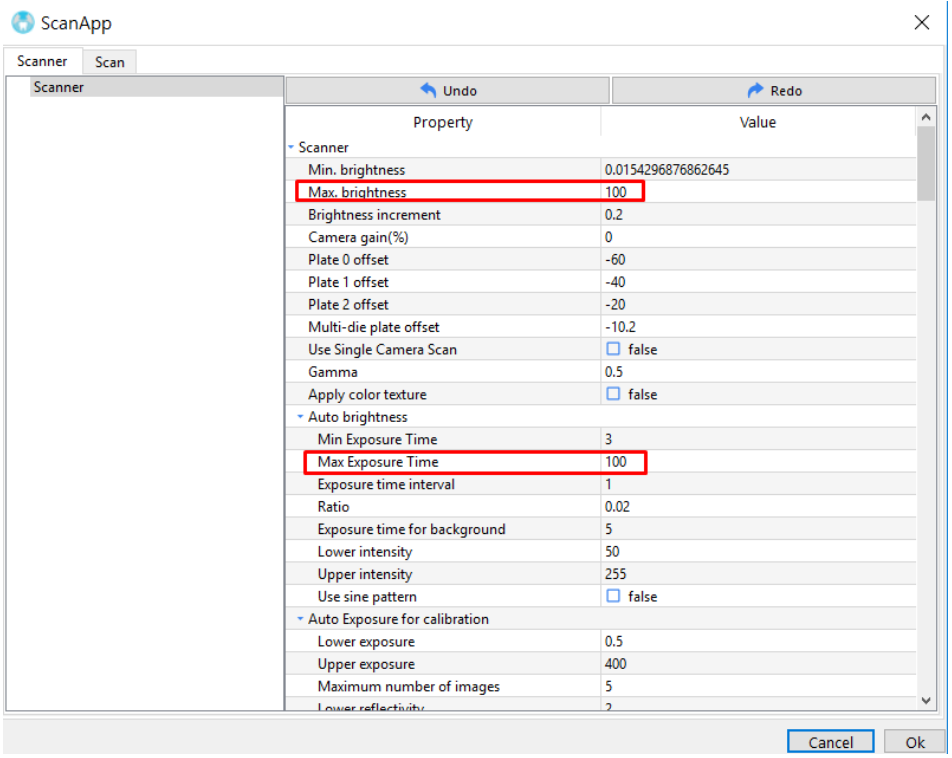Screen dimensions: 952x758
Task: Click the scrollbar down arrow
Action: tap(925, 701)
